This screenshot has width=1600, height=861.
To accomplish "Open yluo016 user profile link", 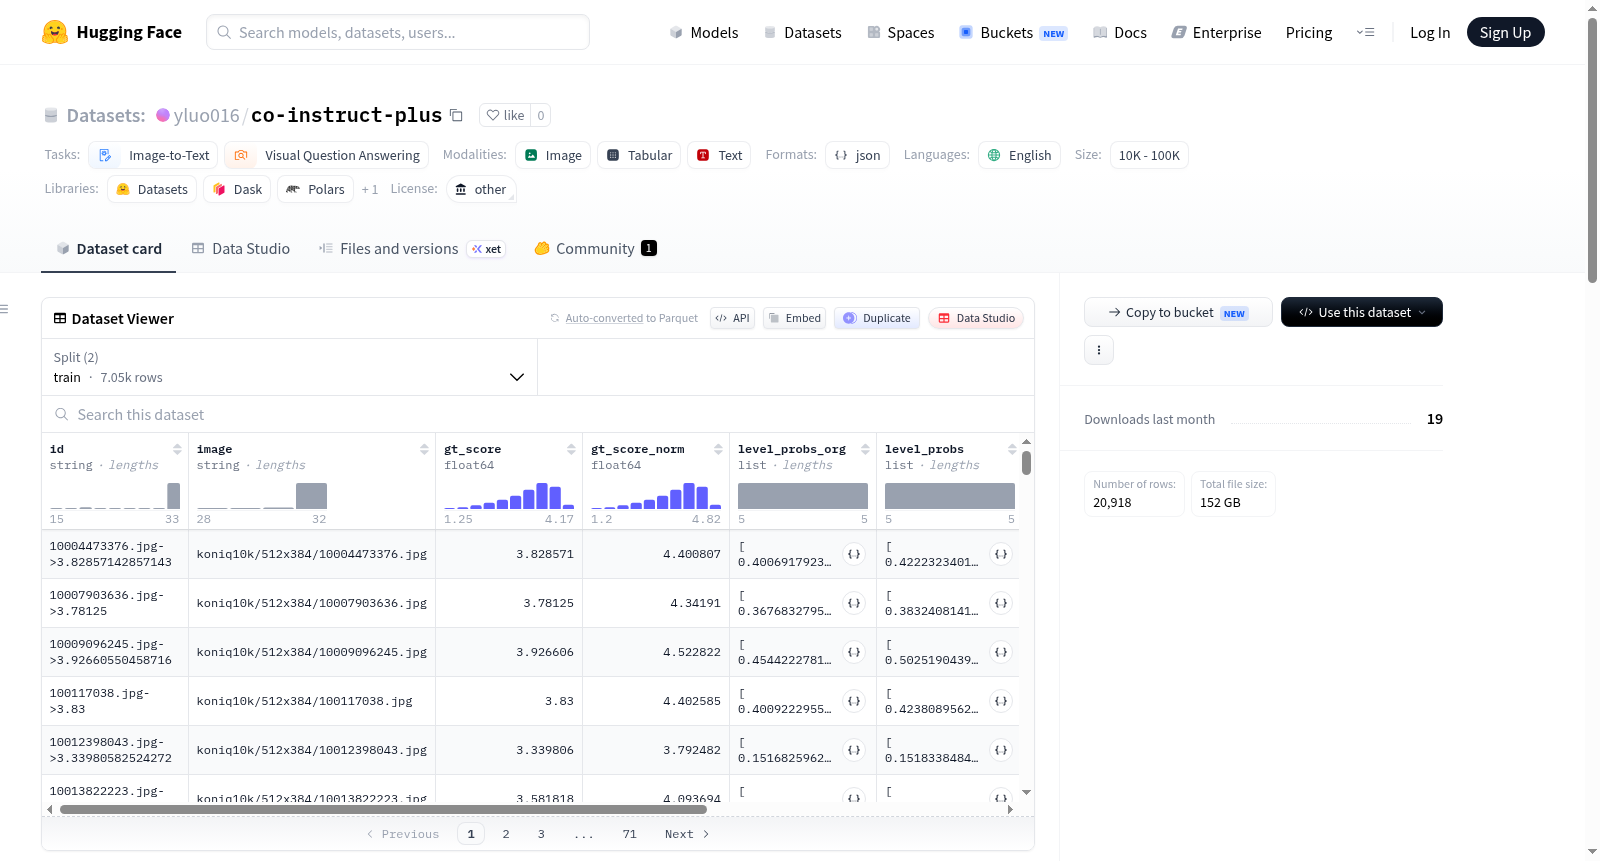I will (x=206, y=115).
